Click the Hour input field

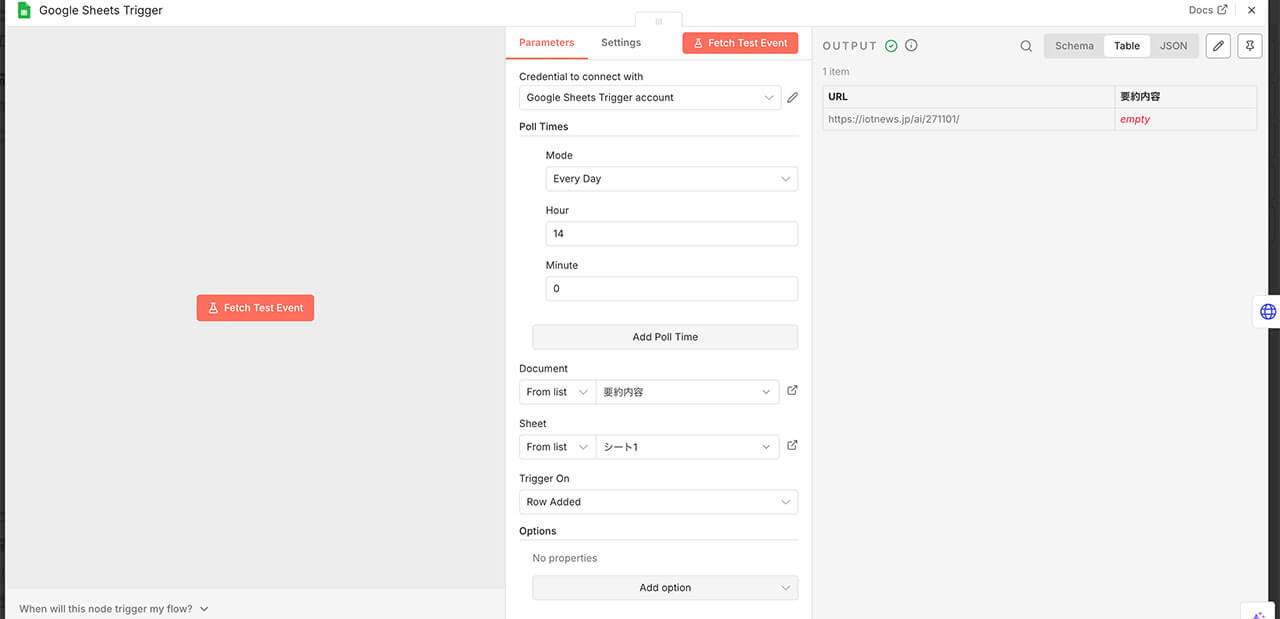671,234
